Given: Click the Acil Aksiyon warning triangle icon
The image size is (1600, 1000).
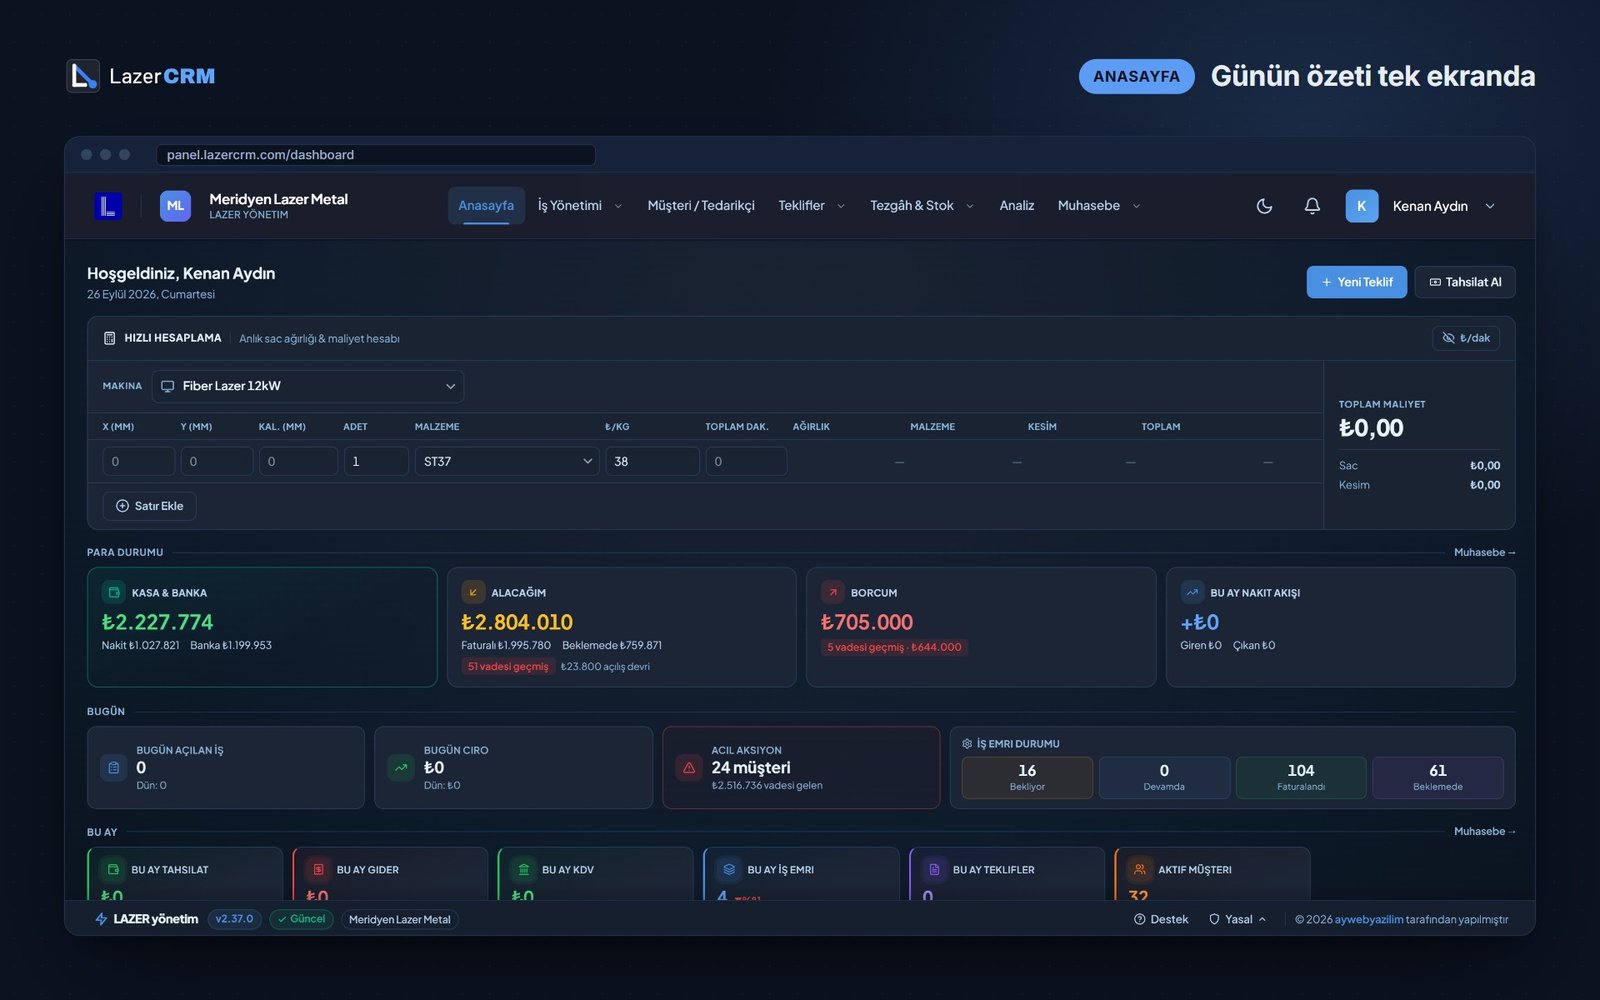Looking at the screenshot, I should pyautogui.click(x=689, y=768).
